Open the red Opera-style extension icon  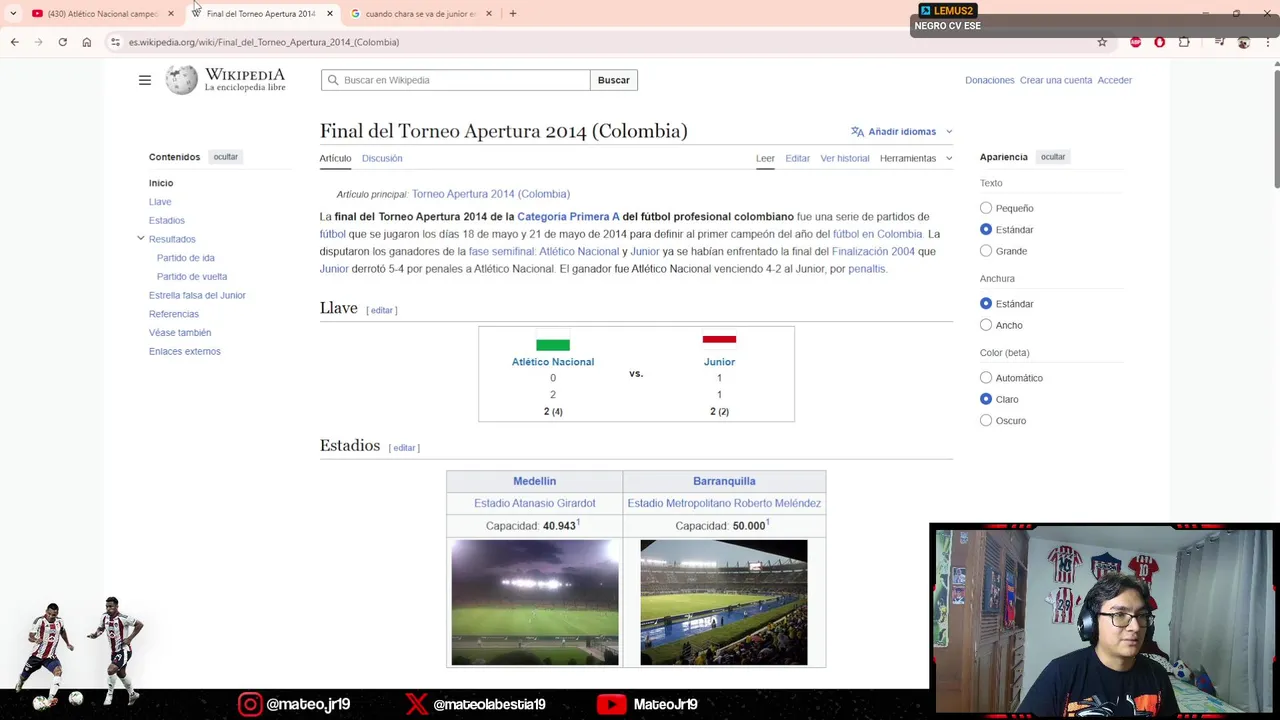(x=1160, y=42)
